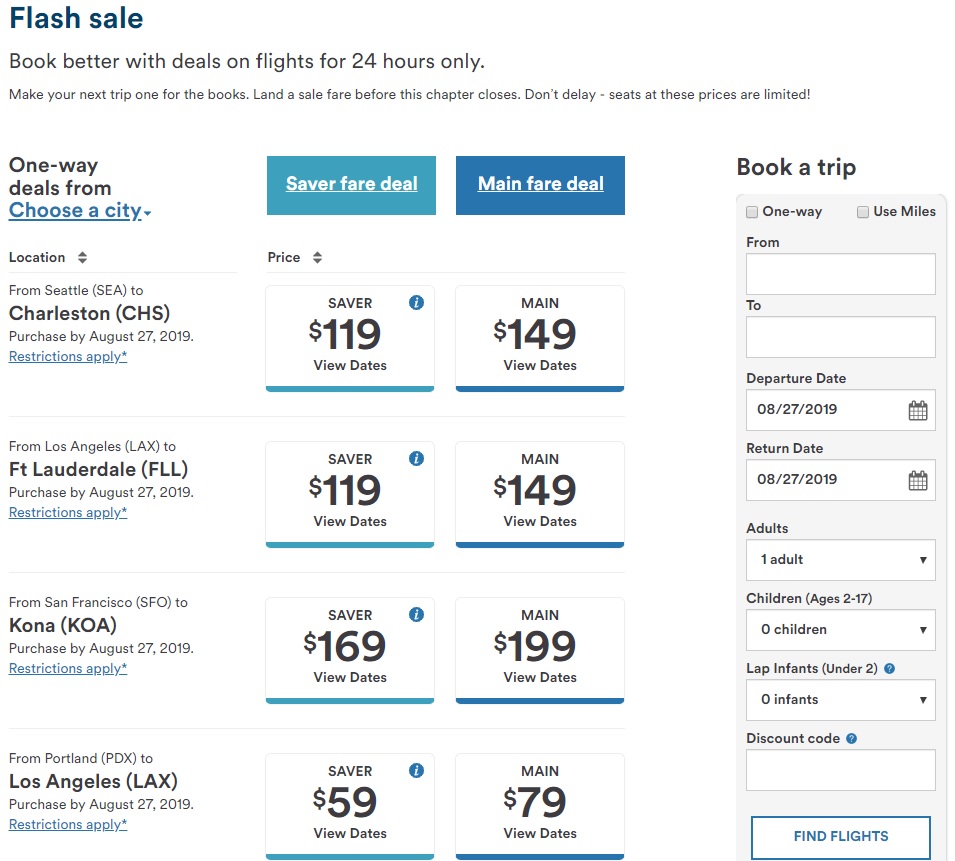
Task: Check the Use Miles checkbox
Action: tap(863, 212)
